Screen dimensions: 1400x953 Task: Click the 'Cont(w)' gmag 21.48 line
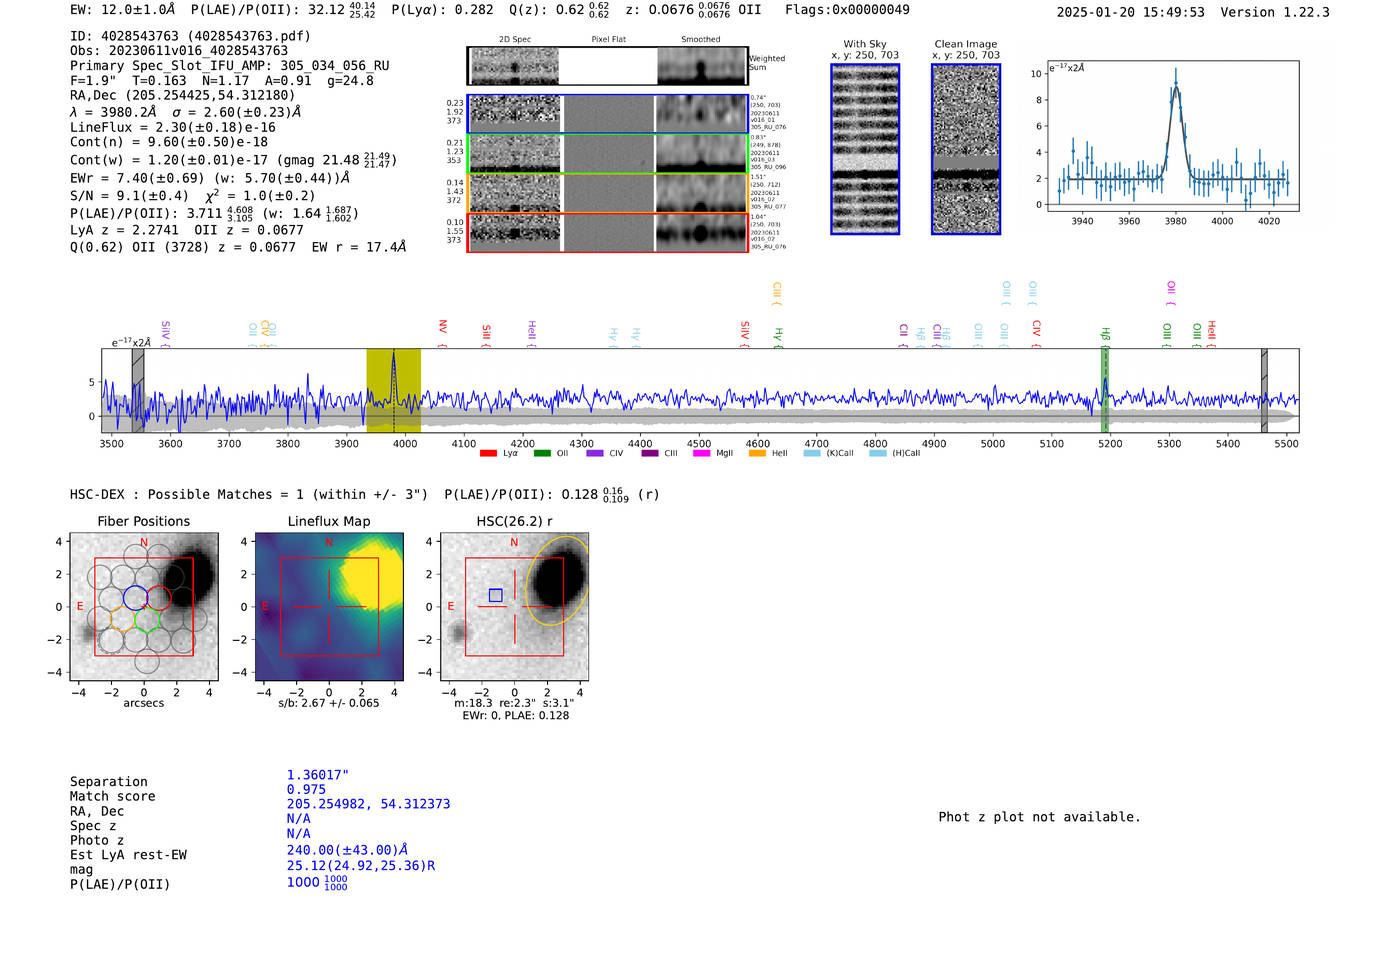[x=234, y=160]
